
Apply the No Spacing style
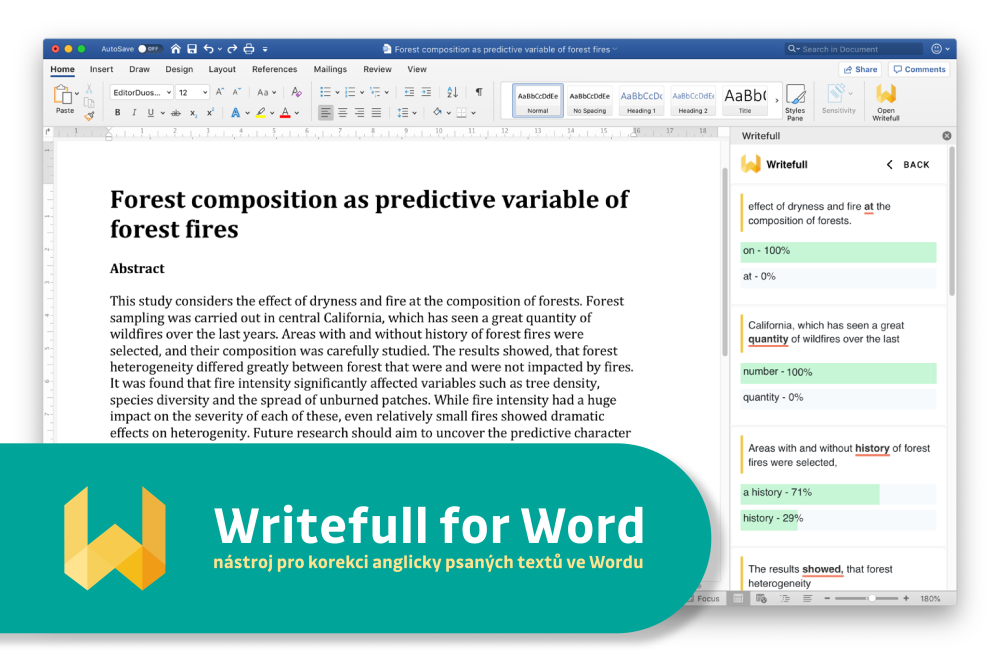pyautogui.click(x=589, y=100)
